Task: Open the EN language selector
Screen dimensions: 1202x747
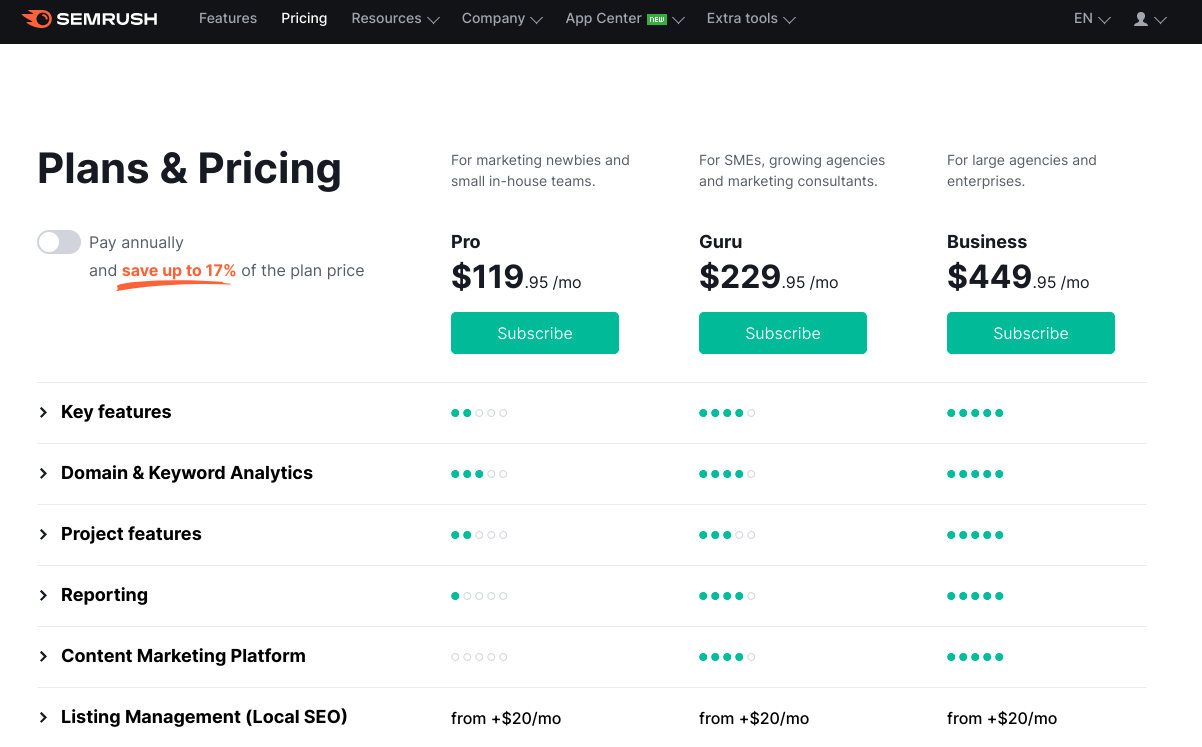Action: (x=1092, y=19)
